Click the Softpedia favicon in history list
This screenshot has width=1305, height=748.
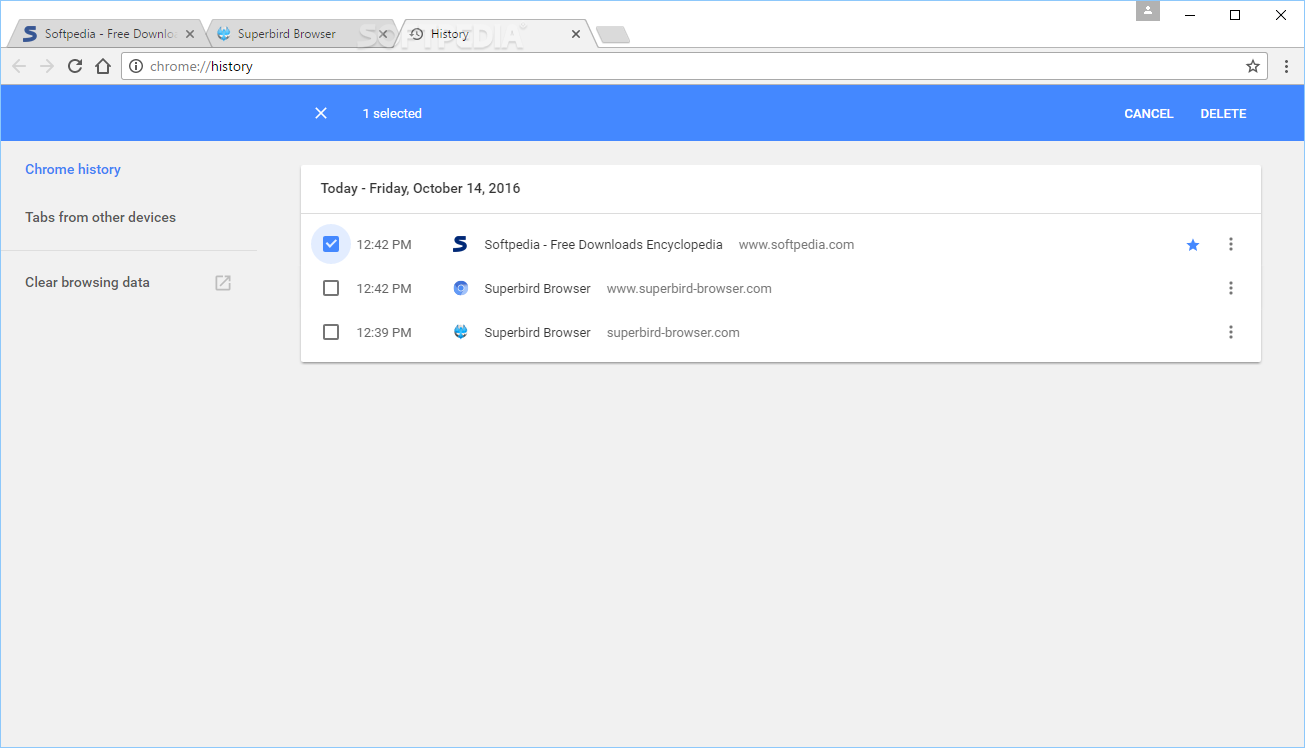point(460,244)
